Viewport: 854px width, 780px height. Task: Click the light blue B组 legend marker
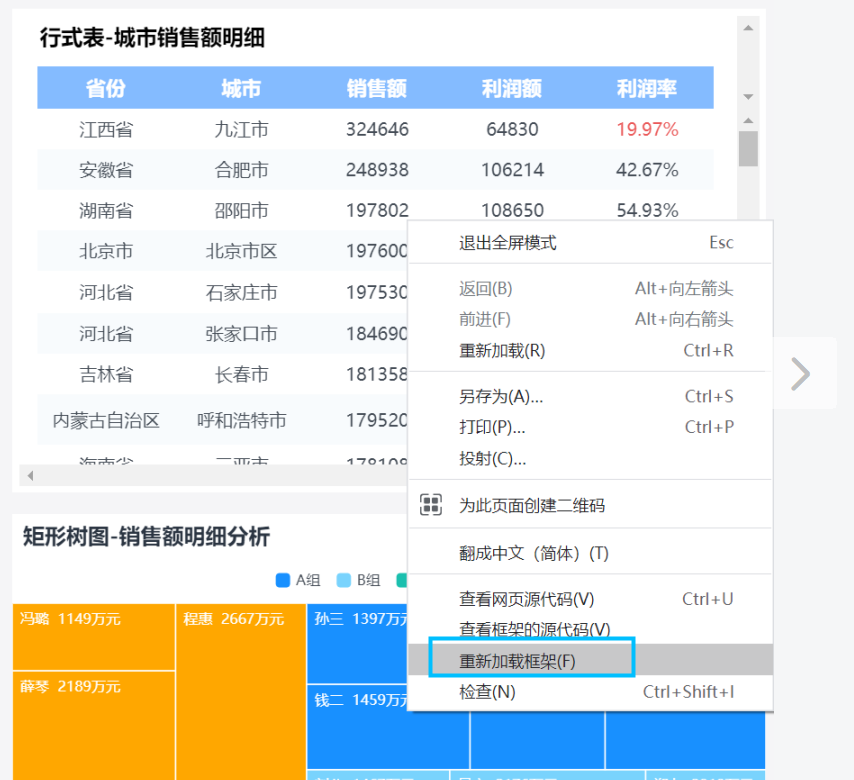coord(344,580)
